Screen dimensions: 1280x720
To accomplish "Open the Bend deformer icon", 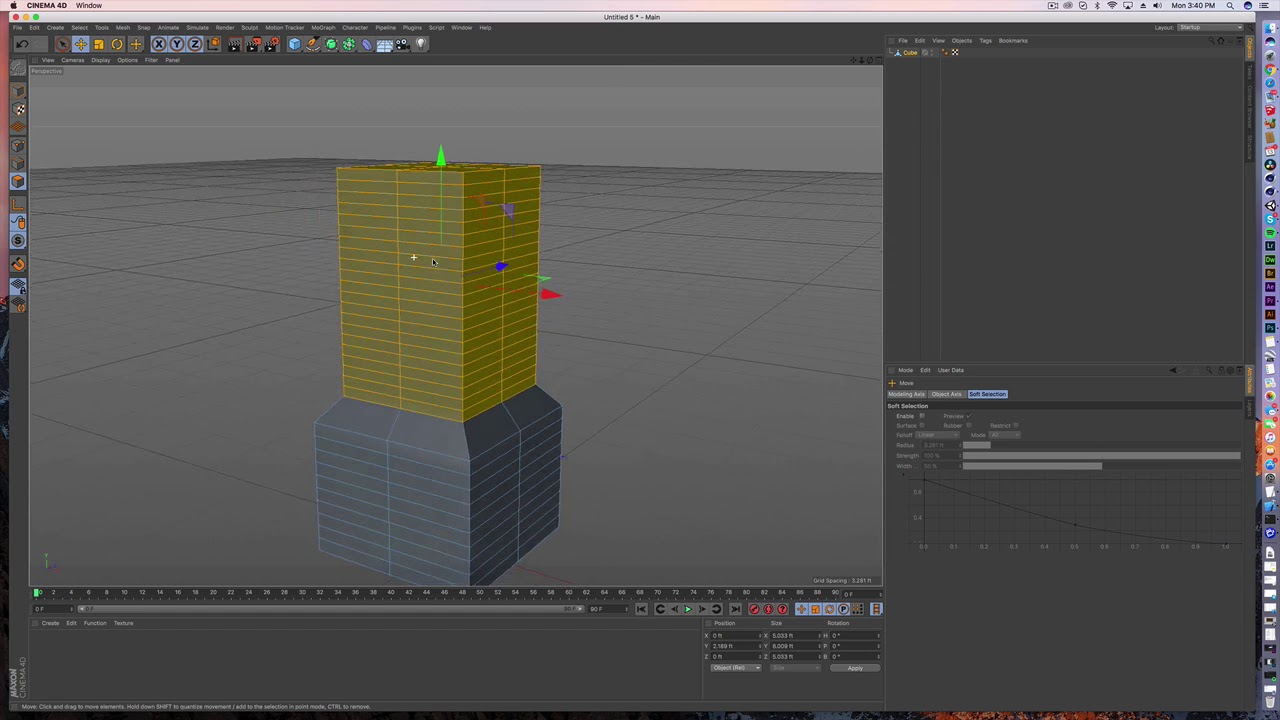I will 367,44.
